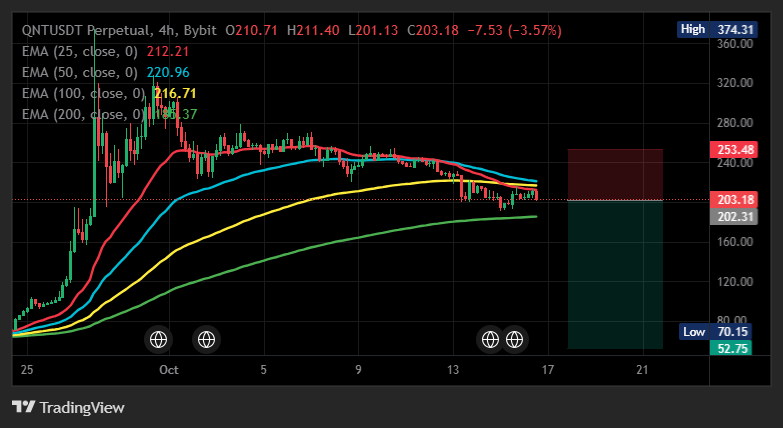Select the EMA (50, close, 0) indicator label
This screenshot has width=783, height=428.
click(x=80, y=72)
